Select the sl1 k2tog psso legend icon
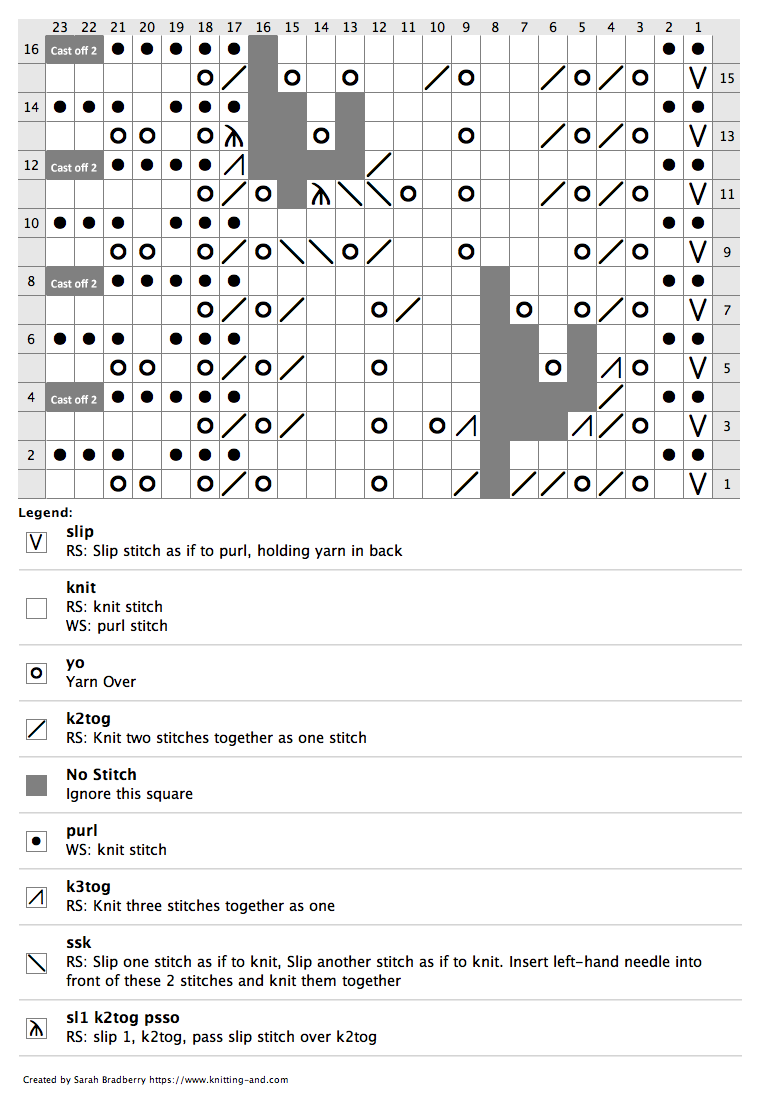This screenshot has width=761, height=1117. coord(37,1028)
